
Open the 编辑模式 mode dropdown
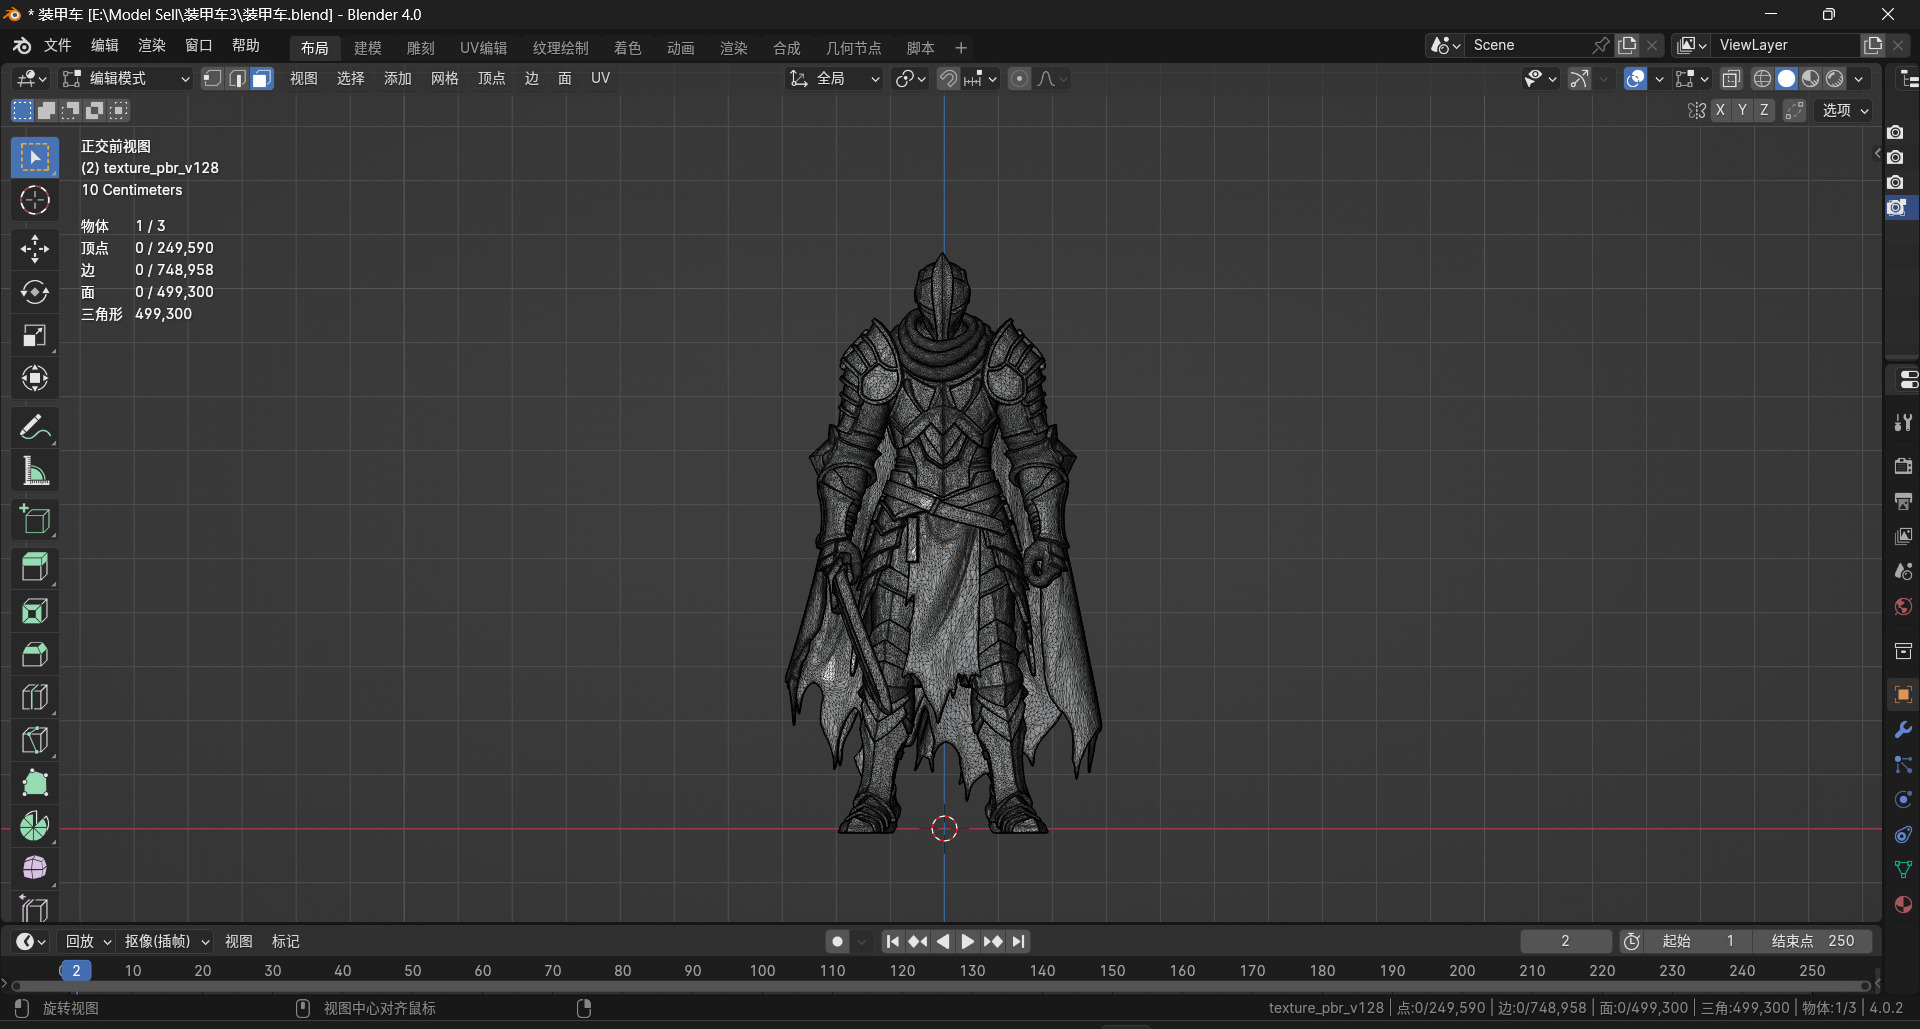(x=126, y=78)
